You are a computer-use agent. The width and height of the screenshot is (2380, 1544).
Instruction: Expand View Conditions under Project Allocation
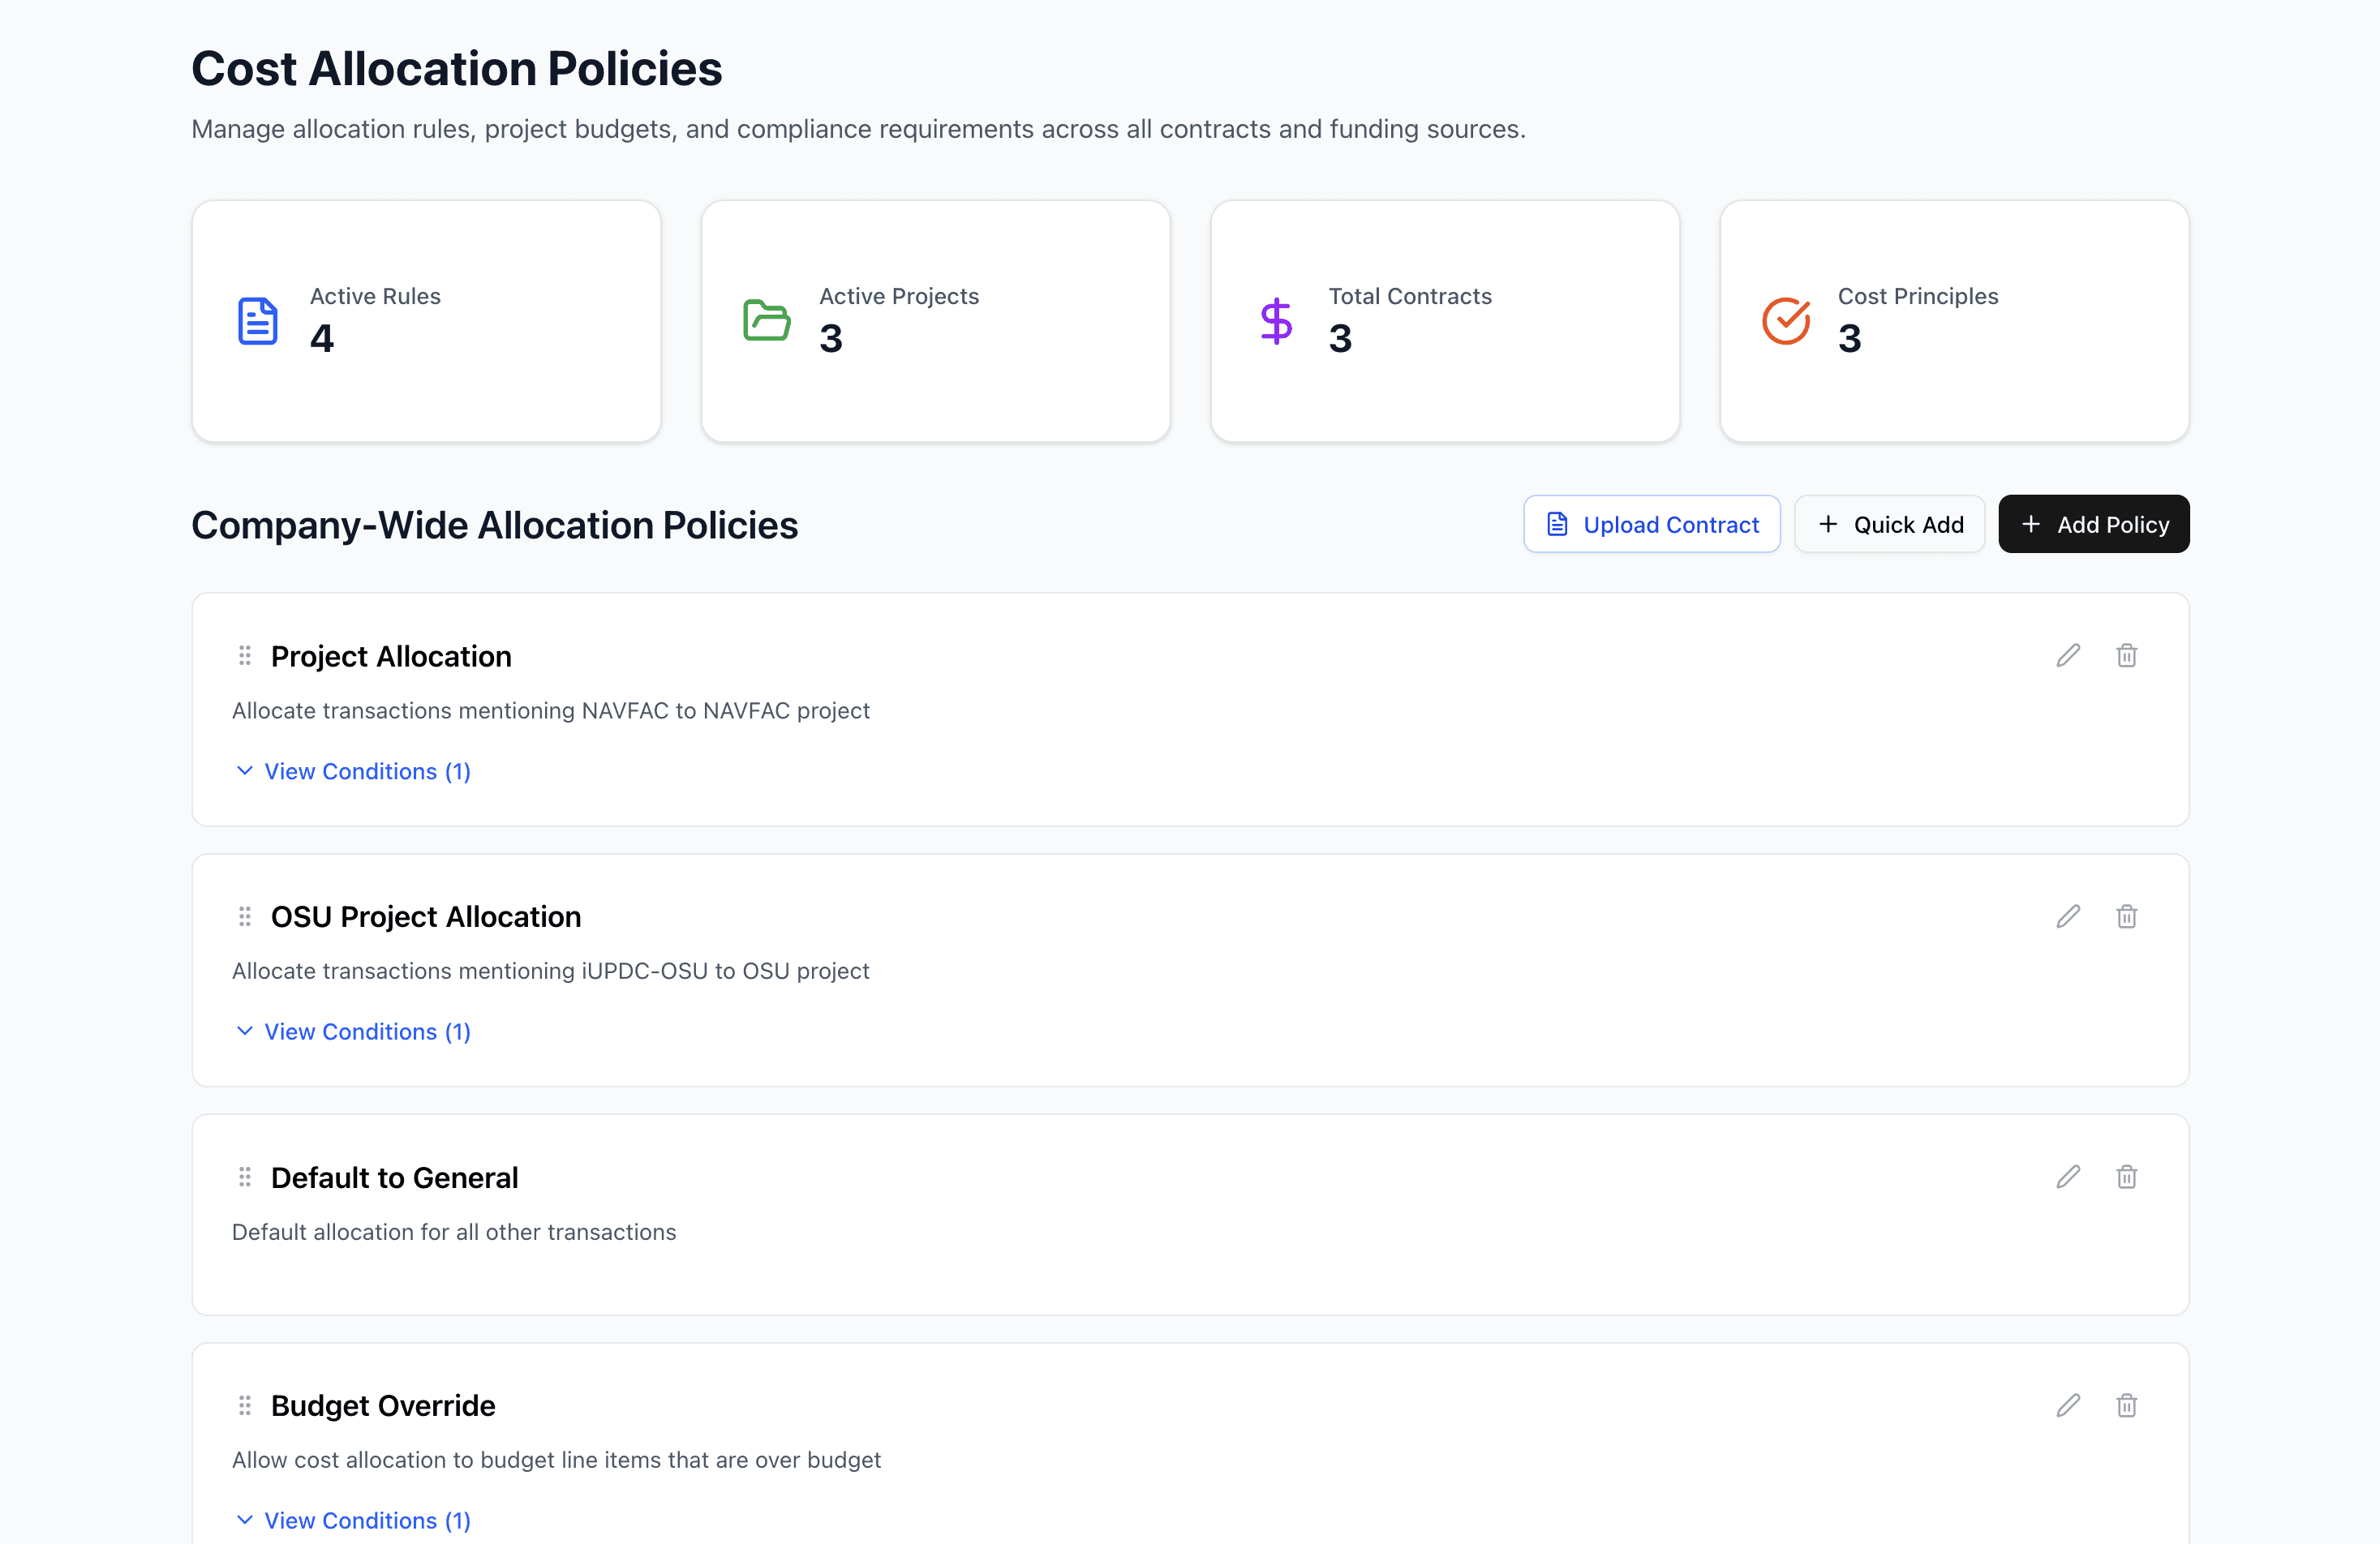point(352,771)
